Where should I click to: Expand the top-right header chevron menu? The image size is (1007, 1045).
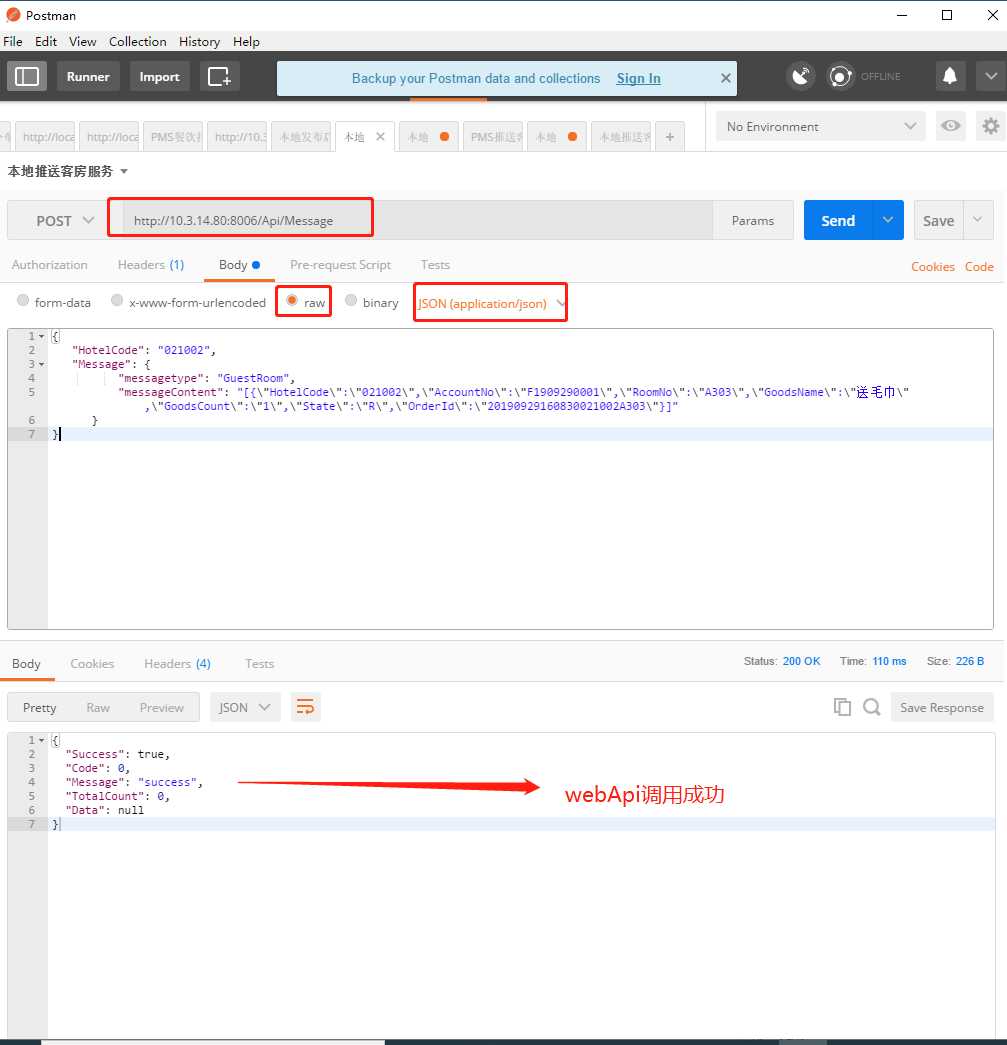click(x=991, y=76)
